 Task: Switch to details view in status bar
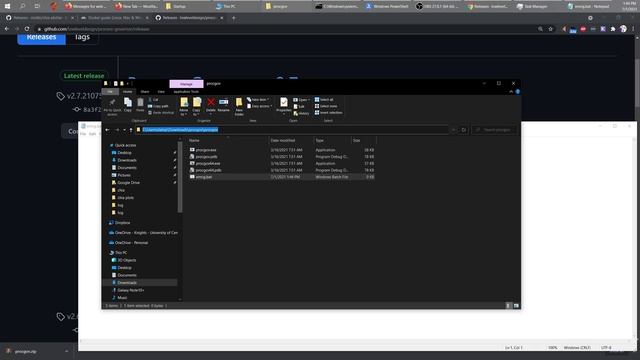[x=508, y=305]
